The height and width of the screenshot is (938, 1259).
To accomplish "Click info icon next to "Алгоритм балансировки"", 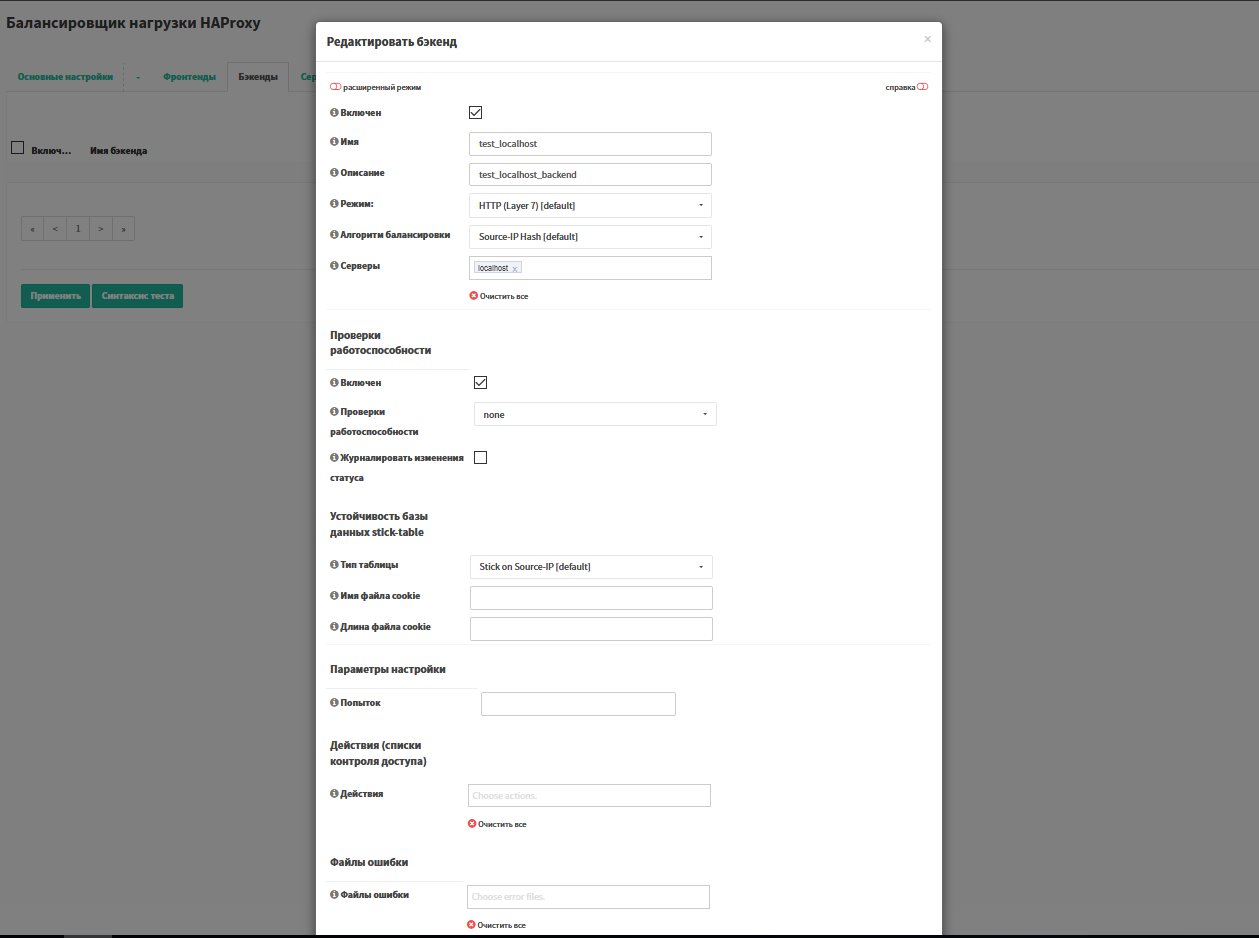I will (334, 234).
